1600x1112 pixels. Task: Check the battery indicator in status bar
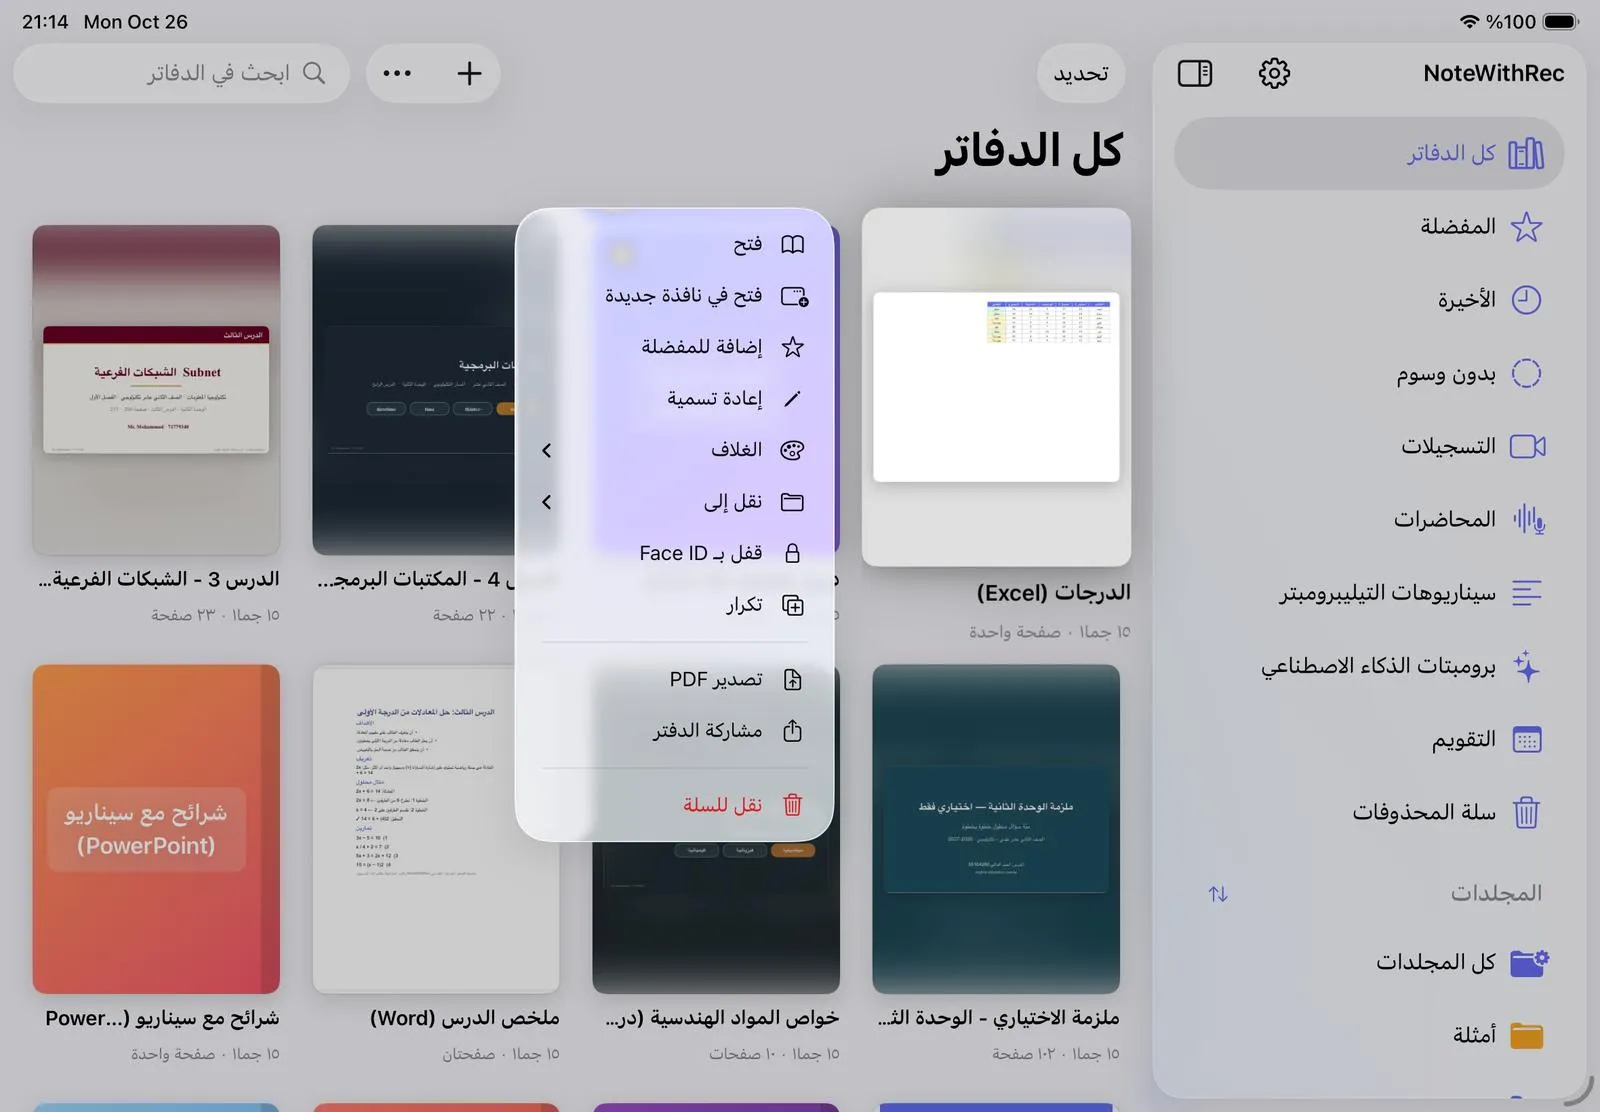click(1560, 21)
